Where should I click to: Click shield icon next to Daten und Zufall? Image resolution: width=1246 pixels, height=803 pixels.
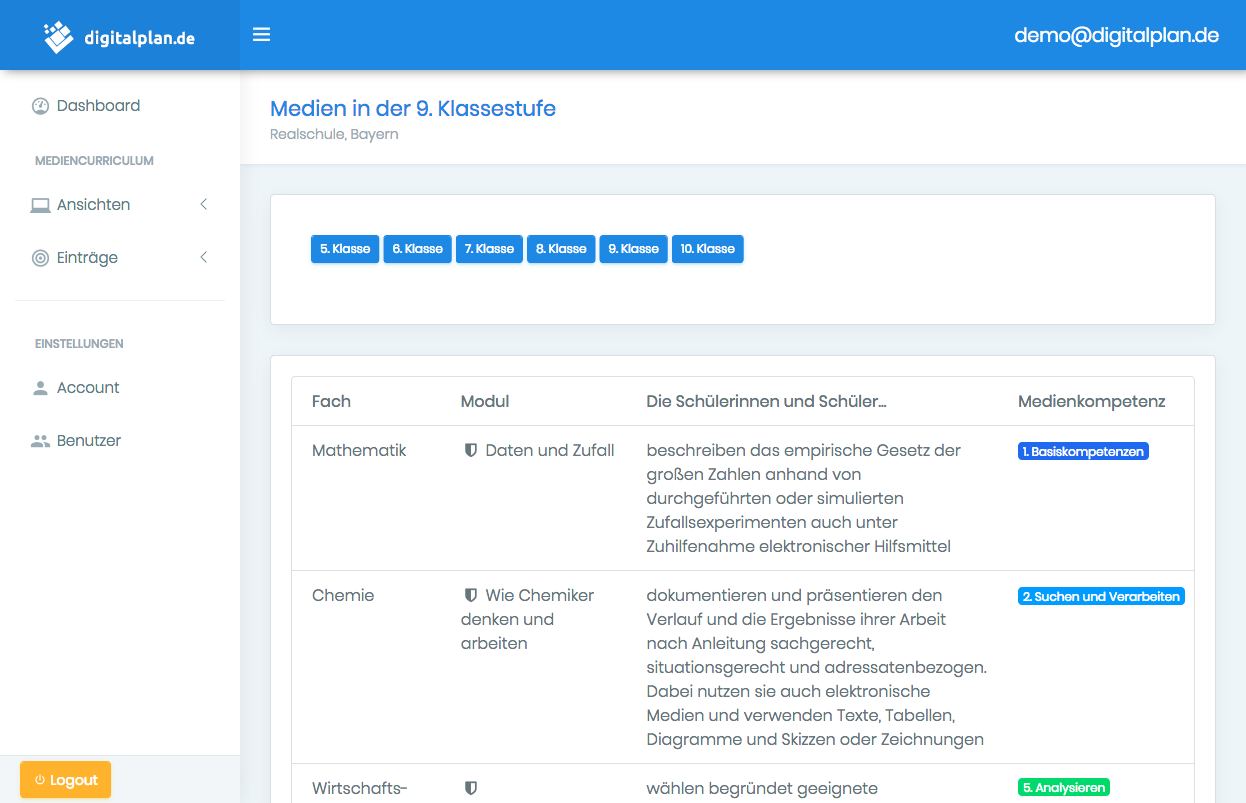click(471, 451)
